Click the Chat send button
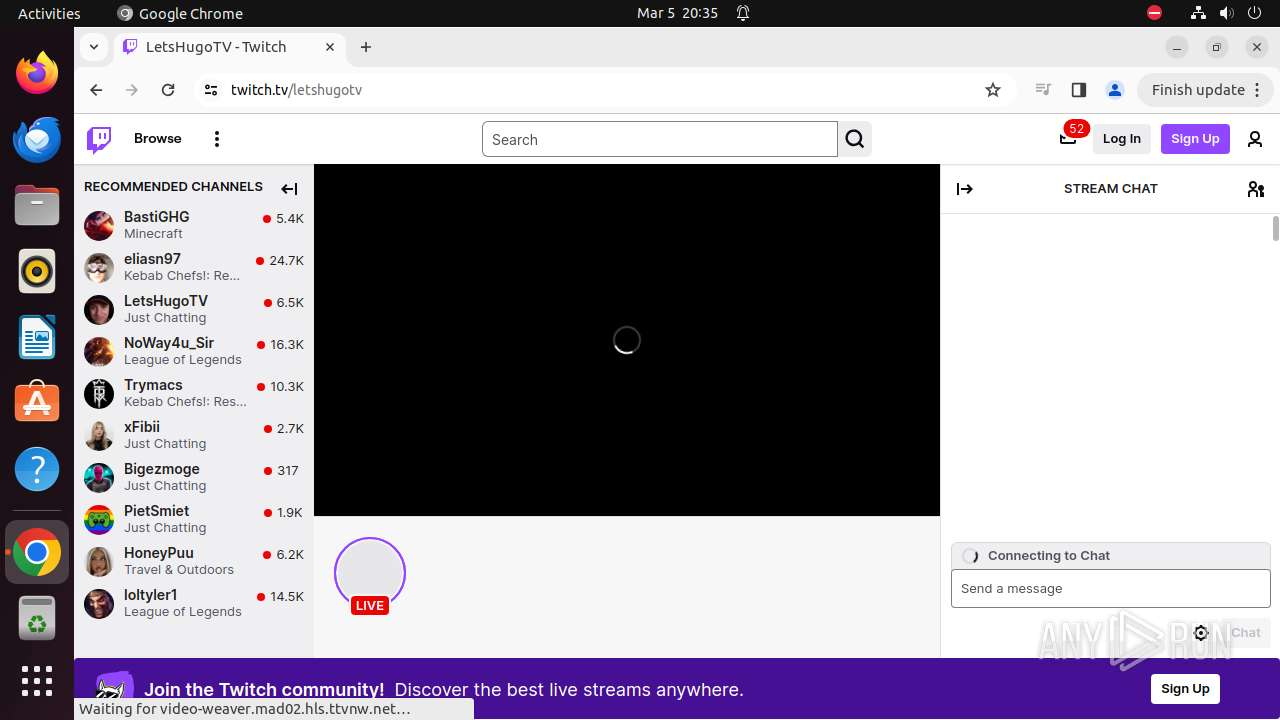The width and height of the screenshot is (1280, 720). [1245, 633]
